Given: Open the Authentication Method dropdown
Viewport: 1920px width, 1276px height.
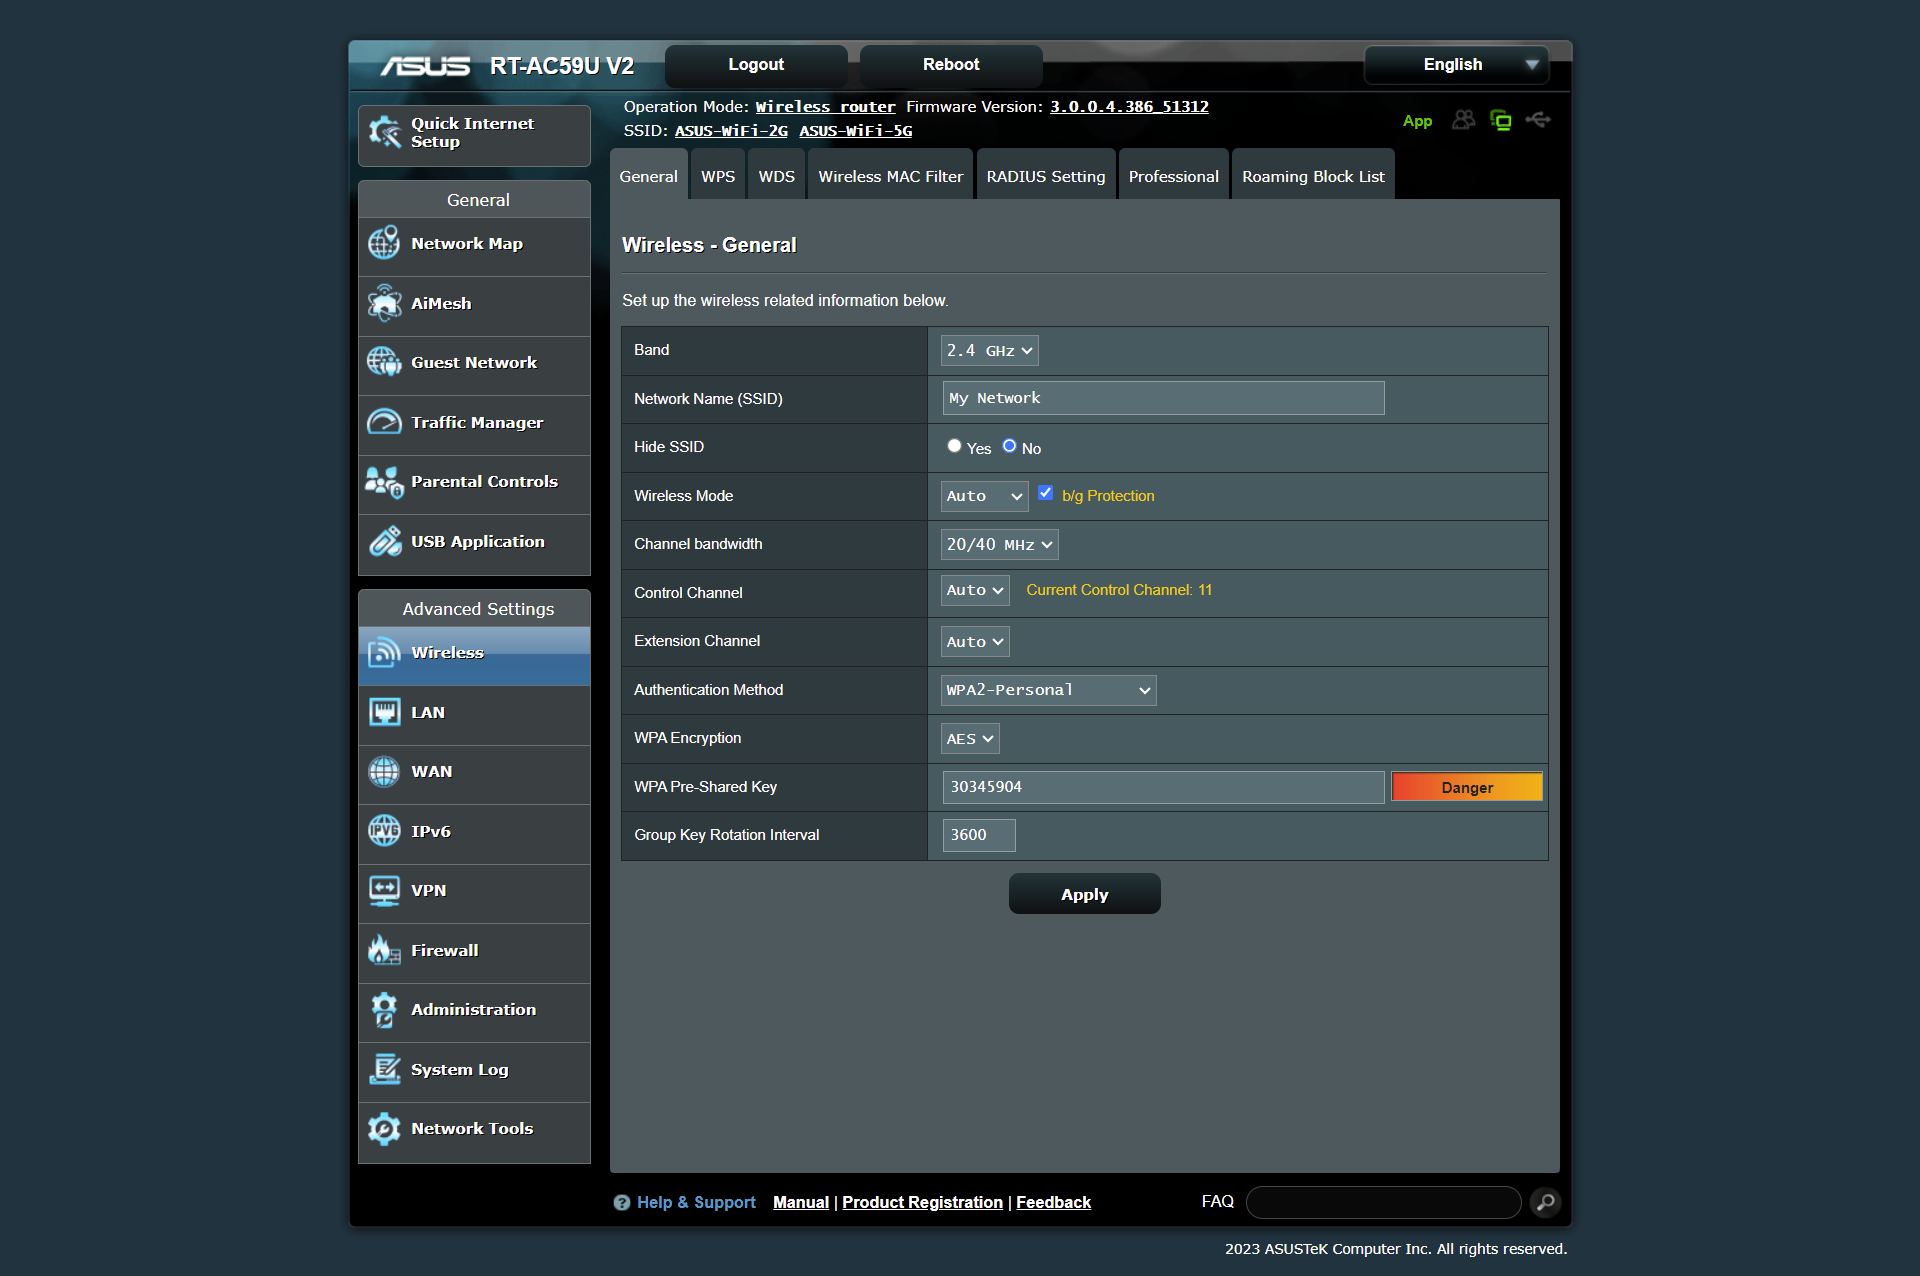Looking at the screenshot, I should [1048, 690].
